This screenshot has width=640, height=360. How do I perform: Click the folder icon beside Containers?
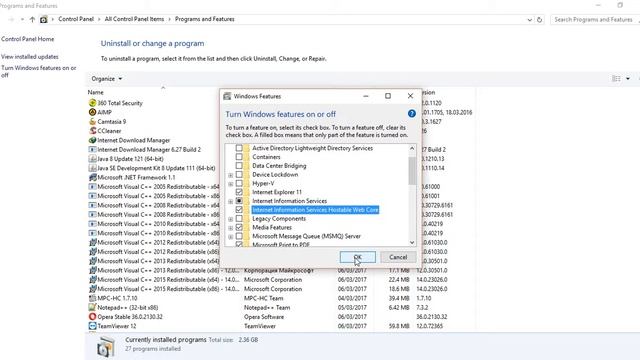pos(247,157)
